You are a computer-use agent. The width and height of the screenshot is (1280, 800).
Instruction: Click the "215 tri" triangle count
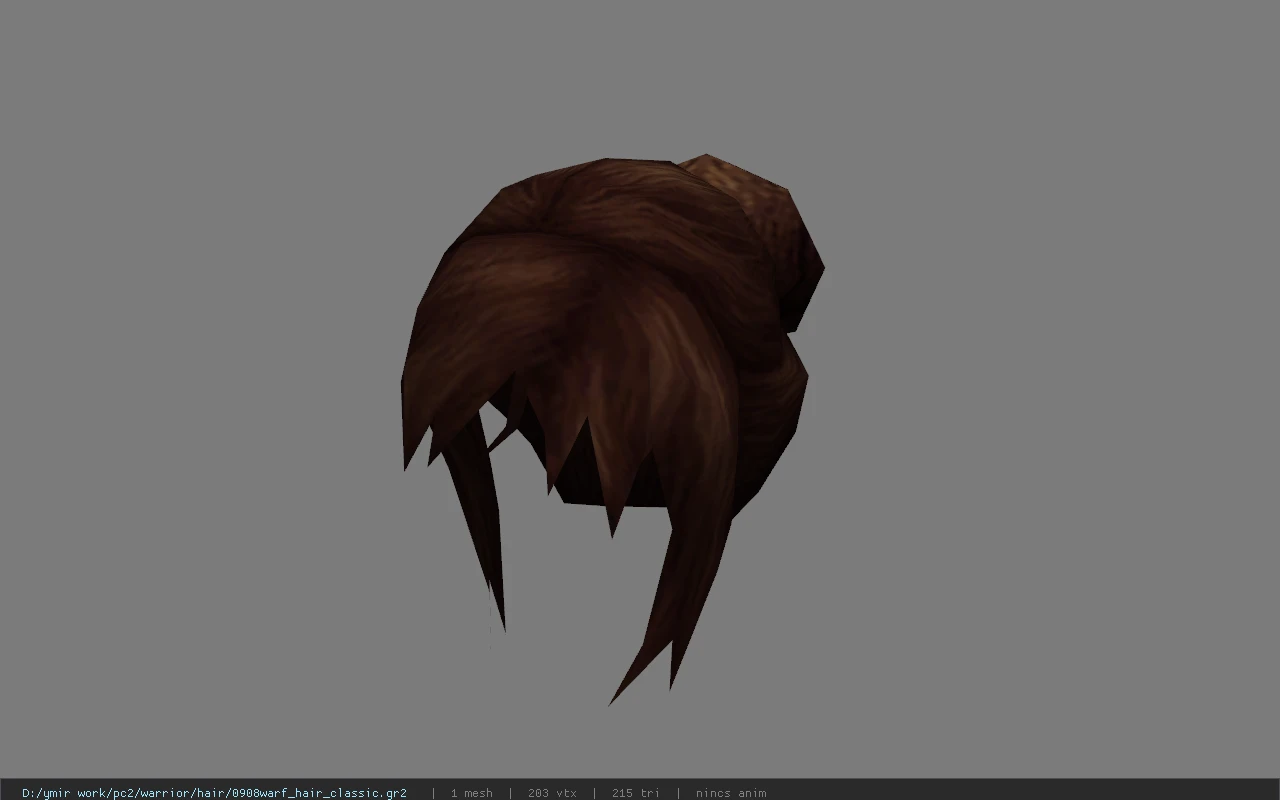click(x=635, y=793)
